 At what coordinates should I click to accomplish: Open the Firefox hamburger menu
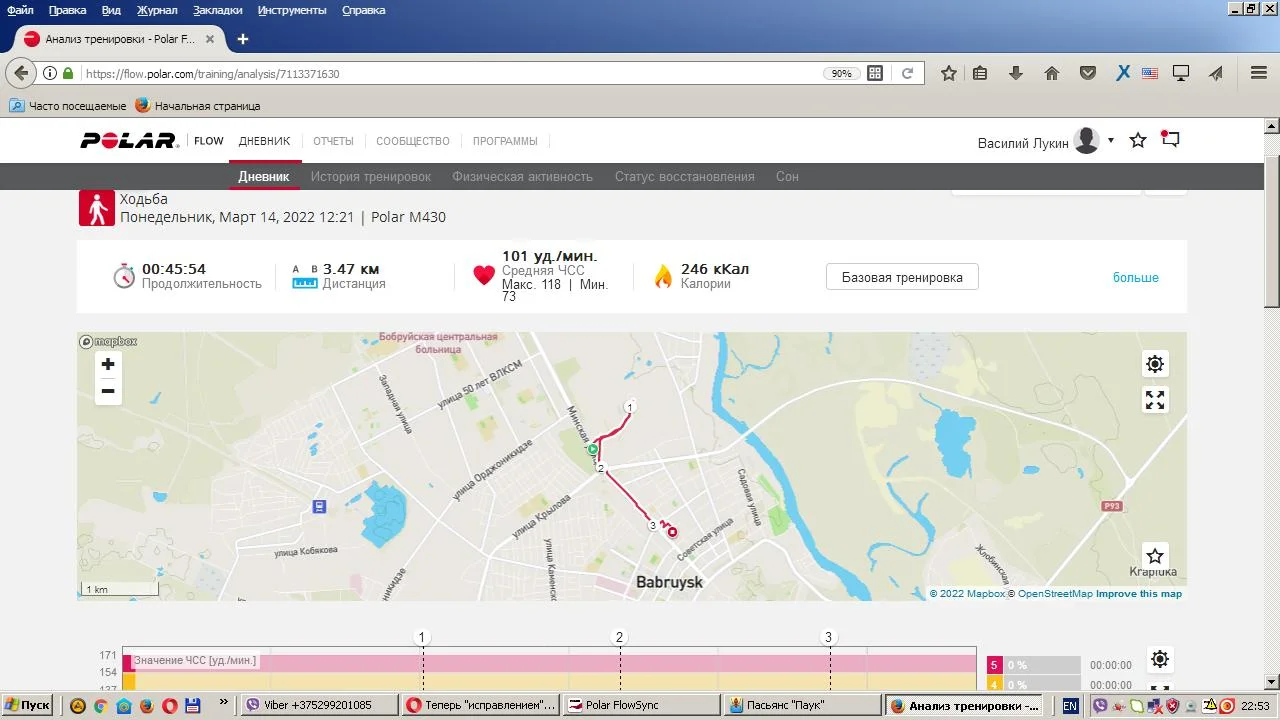pos(1259,73)
